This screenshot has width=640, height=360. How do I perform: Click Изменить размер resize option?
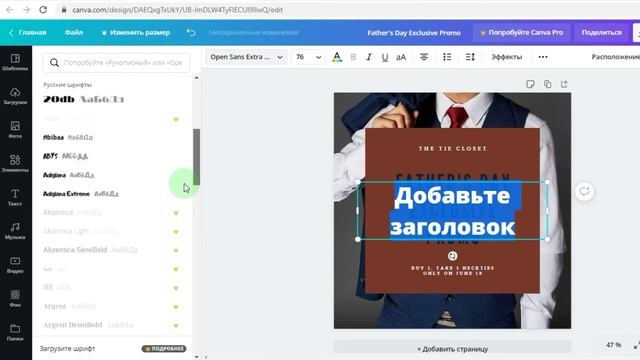pyautogui.click(x=136, y=32)
